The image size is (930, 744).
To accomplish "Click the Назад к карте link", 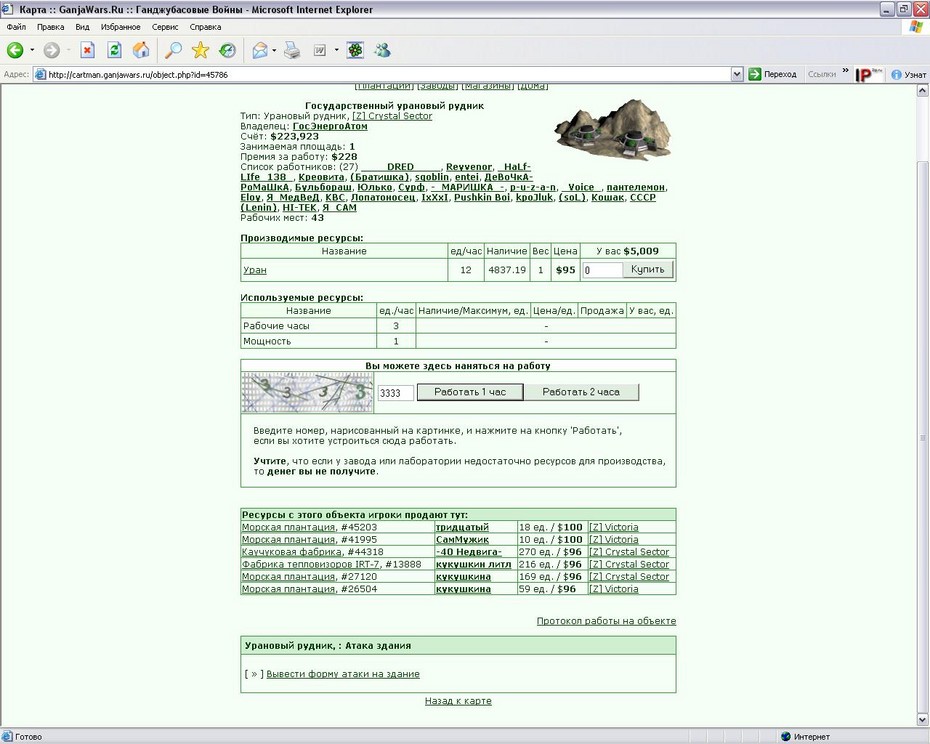I will click(458, 701).
